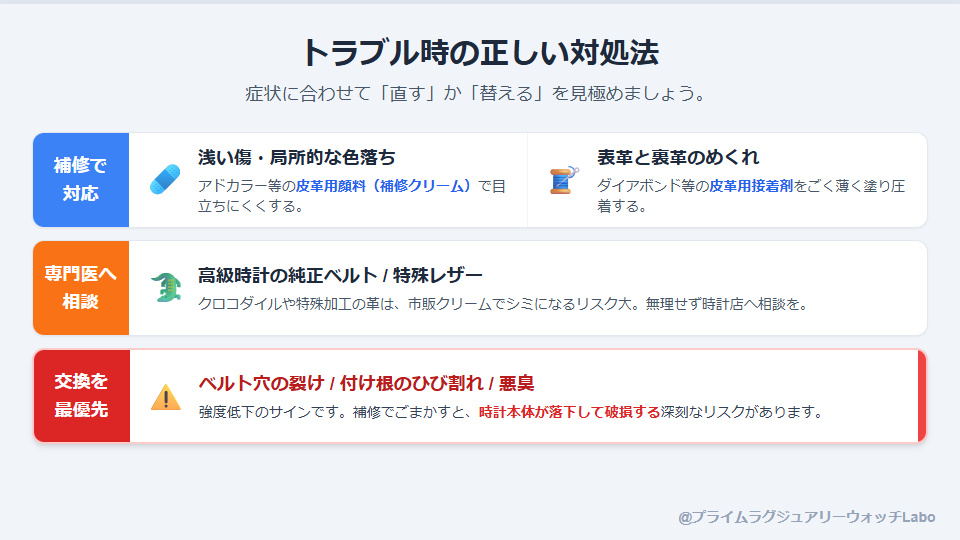The image size is (960, 540).
Task: Click the adhesive bandage icon
Action: click(x=165, y=179)
